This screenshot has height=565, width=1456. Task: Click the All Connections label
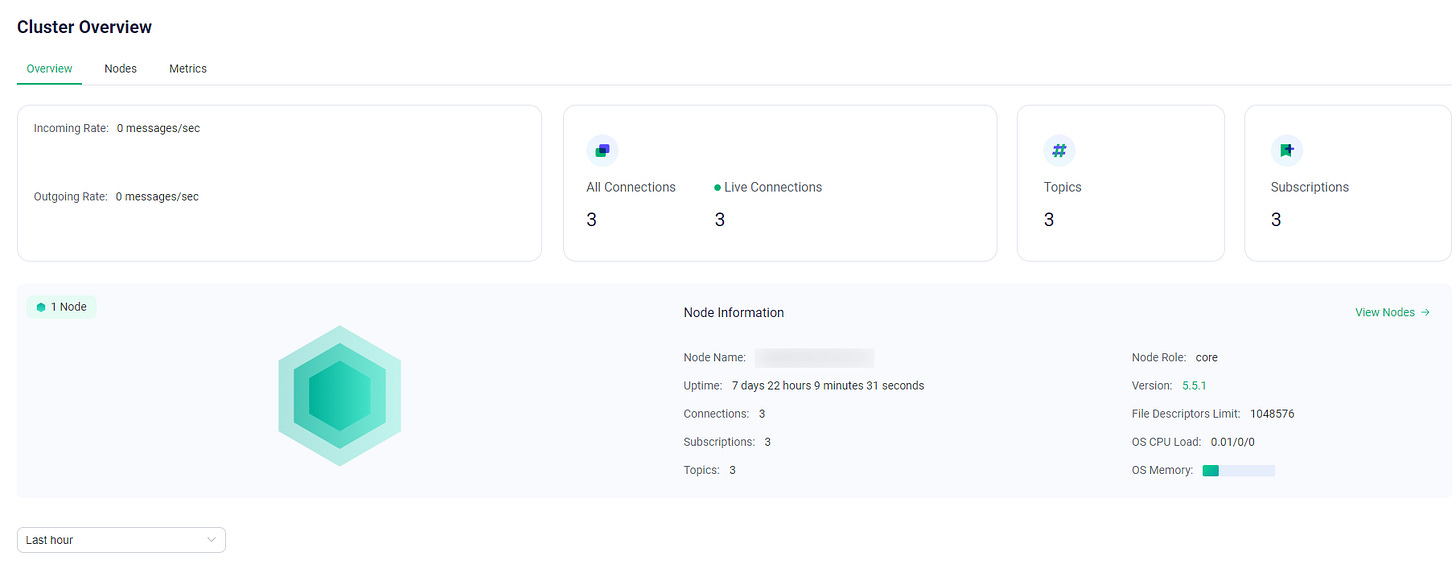coord(631,187)
